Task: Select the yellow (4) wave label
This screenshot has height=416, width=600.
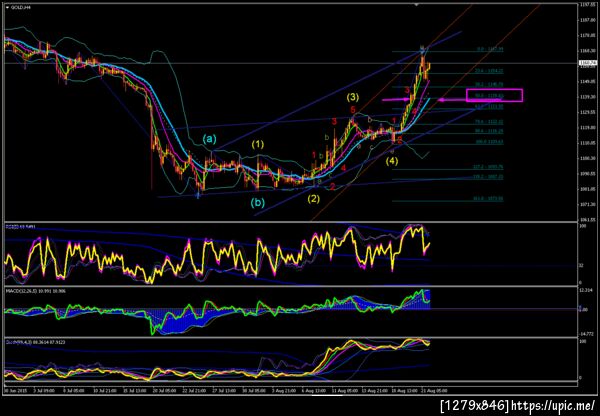Action: click(391, 162)
